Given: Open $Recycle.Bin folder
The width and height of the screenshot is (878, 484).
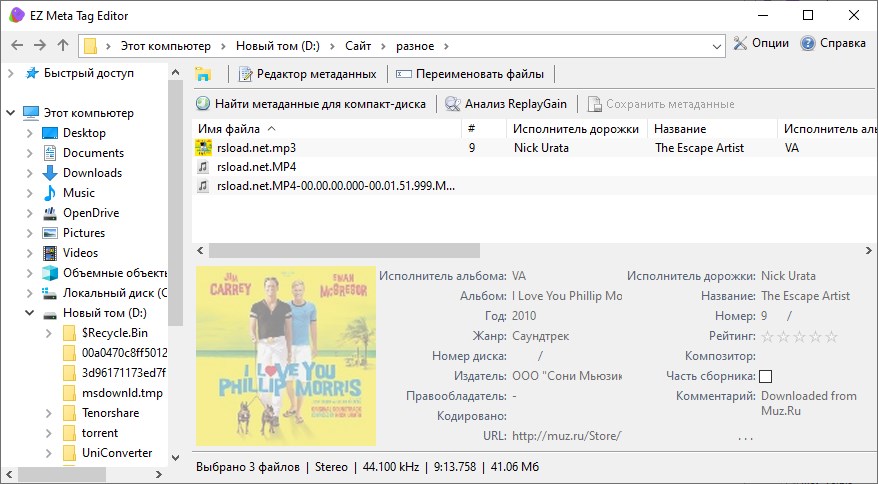Looking at the screenshot, I should [115, 333].
